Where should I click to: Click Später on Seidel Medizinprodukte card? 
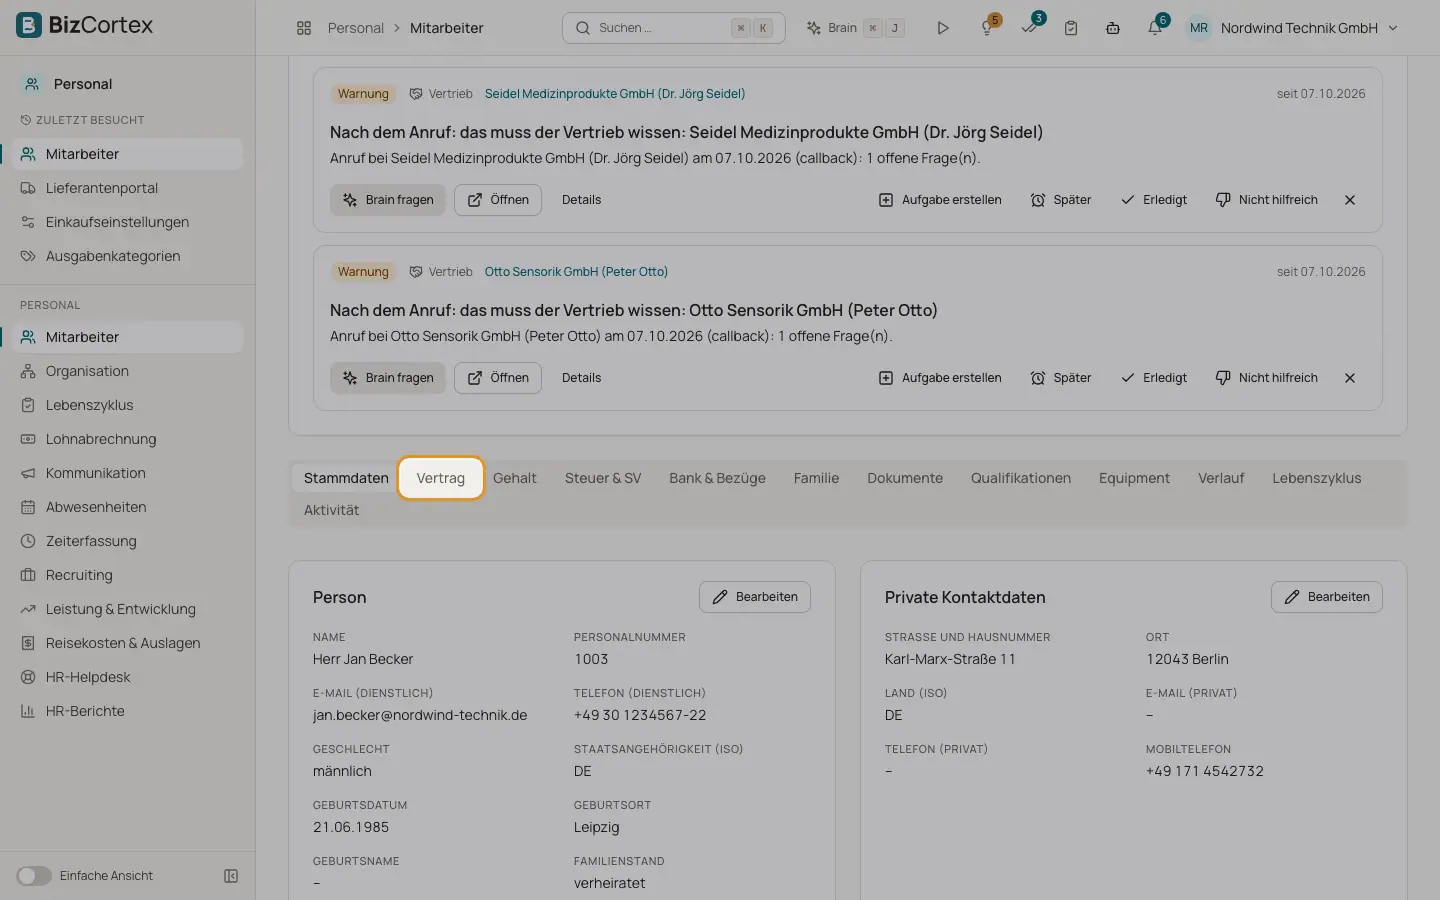[1061, 200]
